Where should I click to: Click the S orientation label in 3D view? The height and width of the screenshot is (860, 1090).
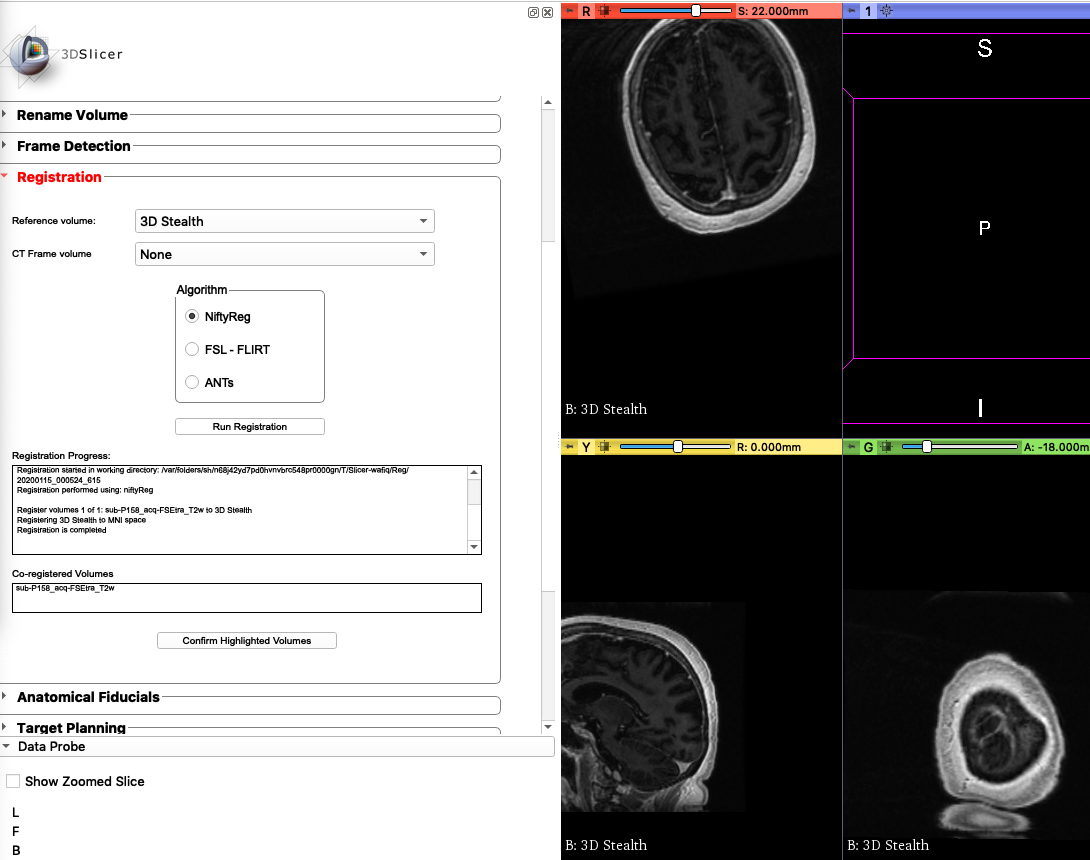984,48
